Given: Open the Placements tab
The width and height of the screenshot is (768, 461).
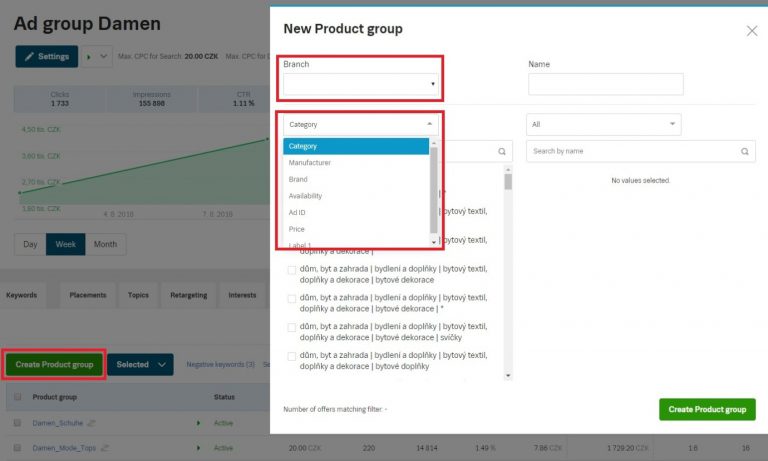Looking at the screenshot, I should coord(88,295).
